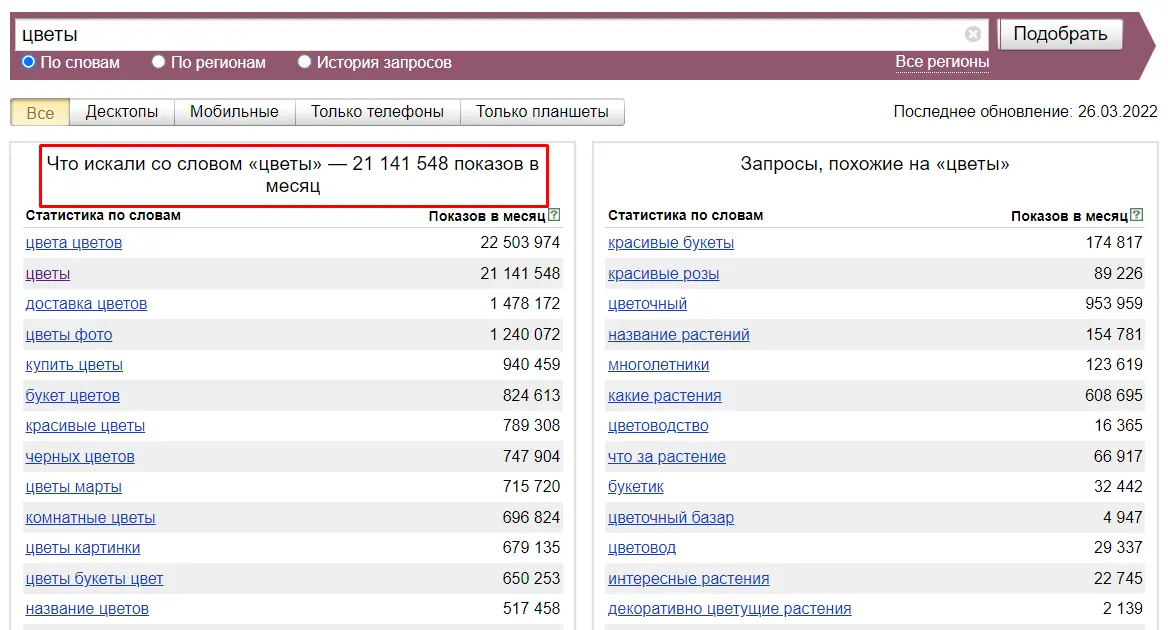Select the 'Только телефоны' tab
The width and height of the screenshot is (1168, 630).
coord(377,112)
